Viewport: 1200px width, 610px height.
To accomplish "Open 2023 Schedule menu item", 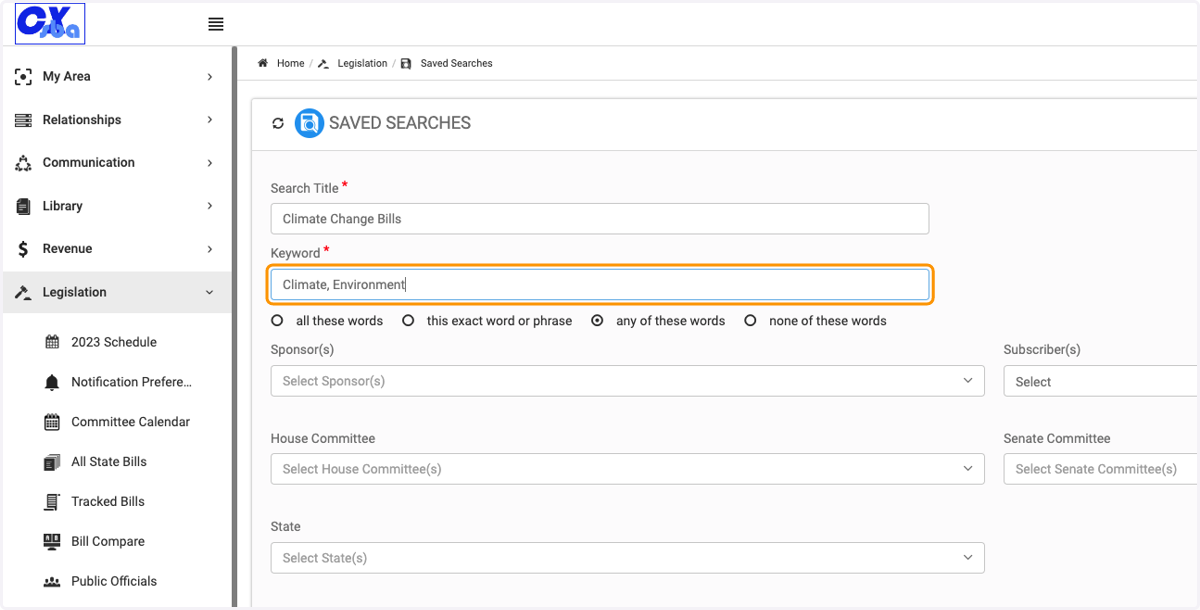I will point(114,342).
